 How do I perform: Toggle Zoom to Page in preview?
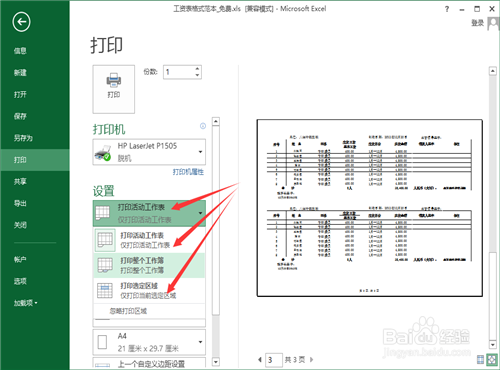click(492, 359)
